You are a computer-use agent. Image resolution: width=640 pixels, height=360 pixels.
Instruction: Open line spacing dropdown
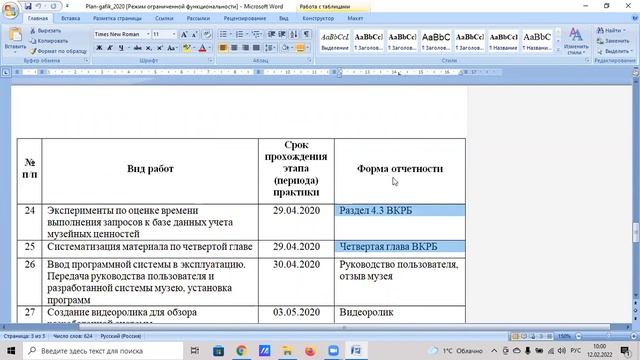(x=270, y=48)
